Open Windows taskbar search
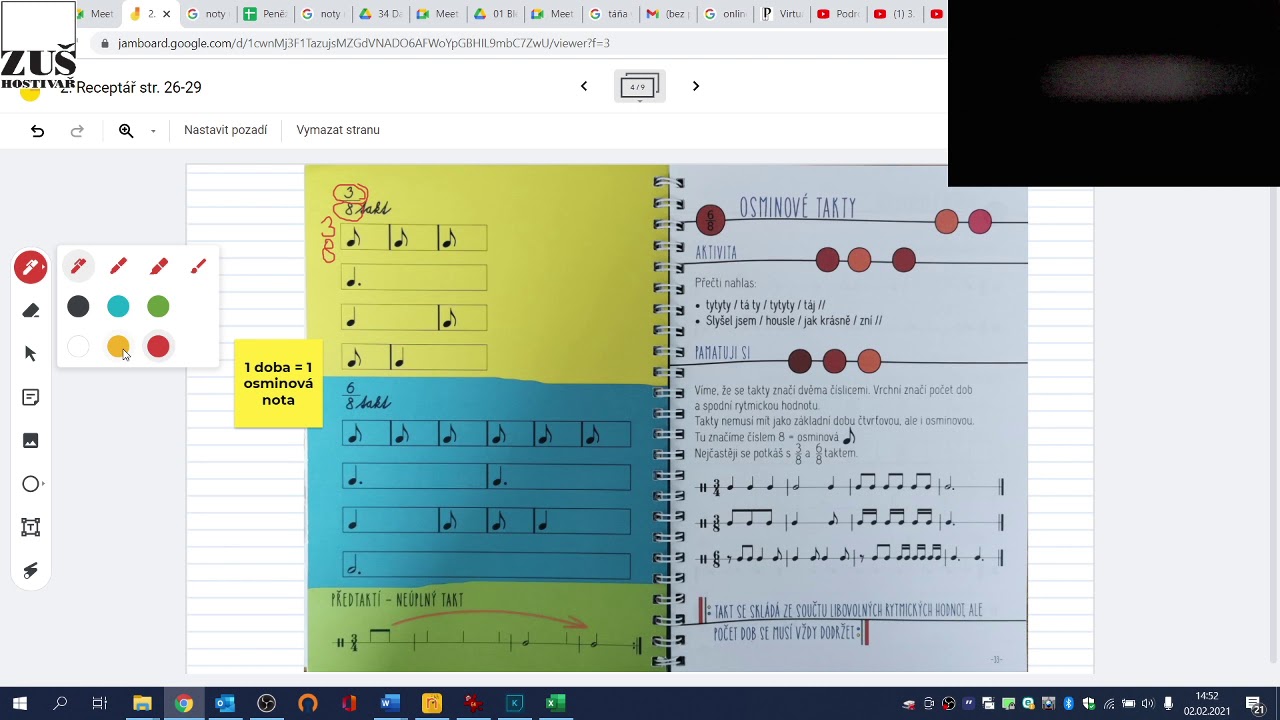 pyautogui.click(x=60, y=704)
